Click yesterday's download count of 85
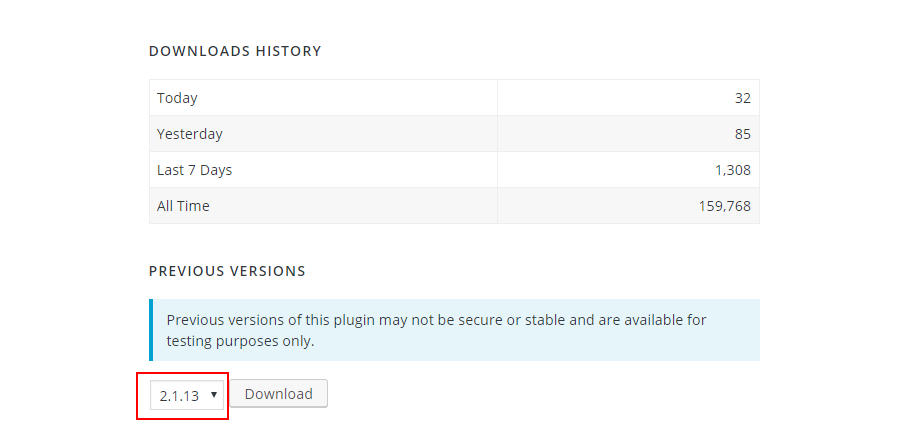Screen dimensions: 907x445 pos(741,134)
